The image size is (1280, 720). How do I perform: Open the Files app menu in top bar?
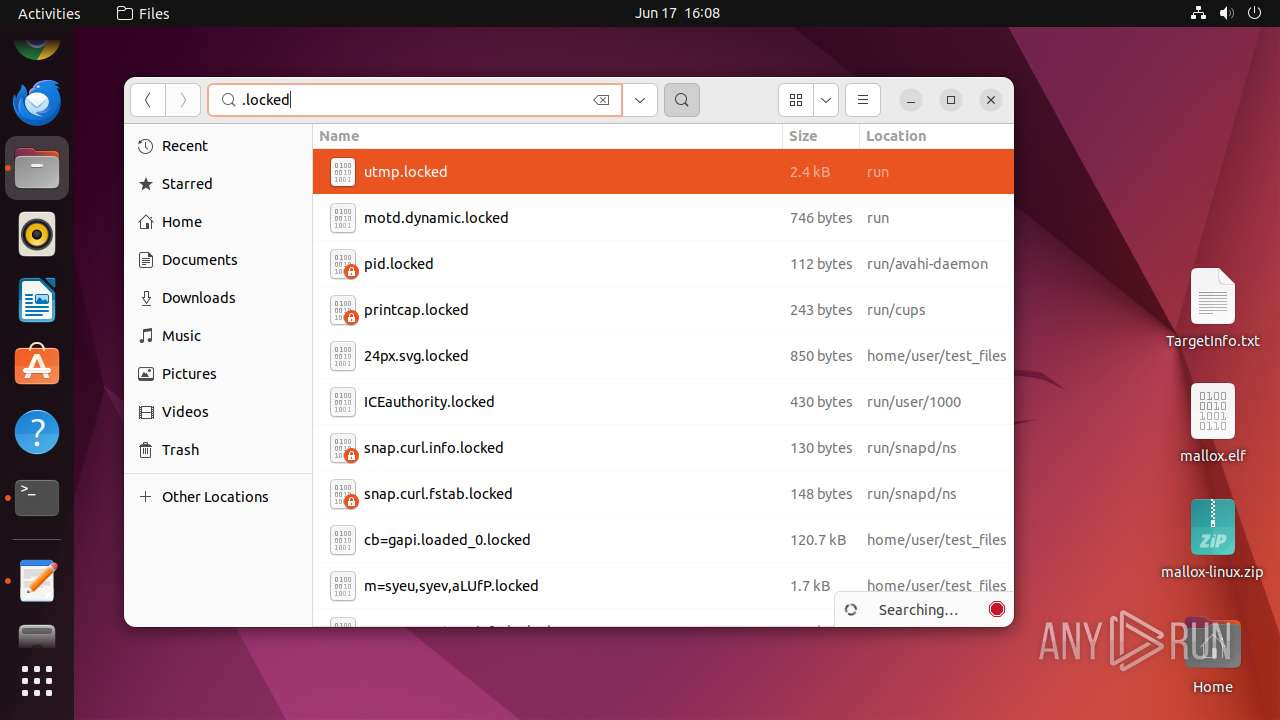pos(143,13)
